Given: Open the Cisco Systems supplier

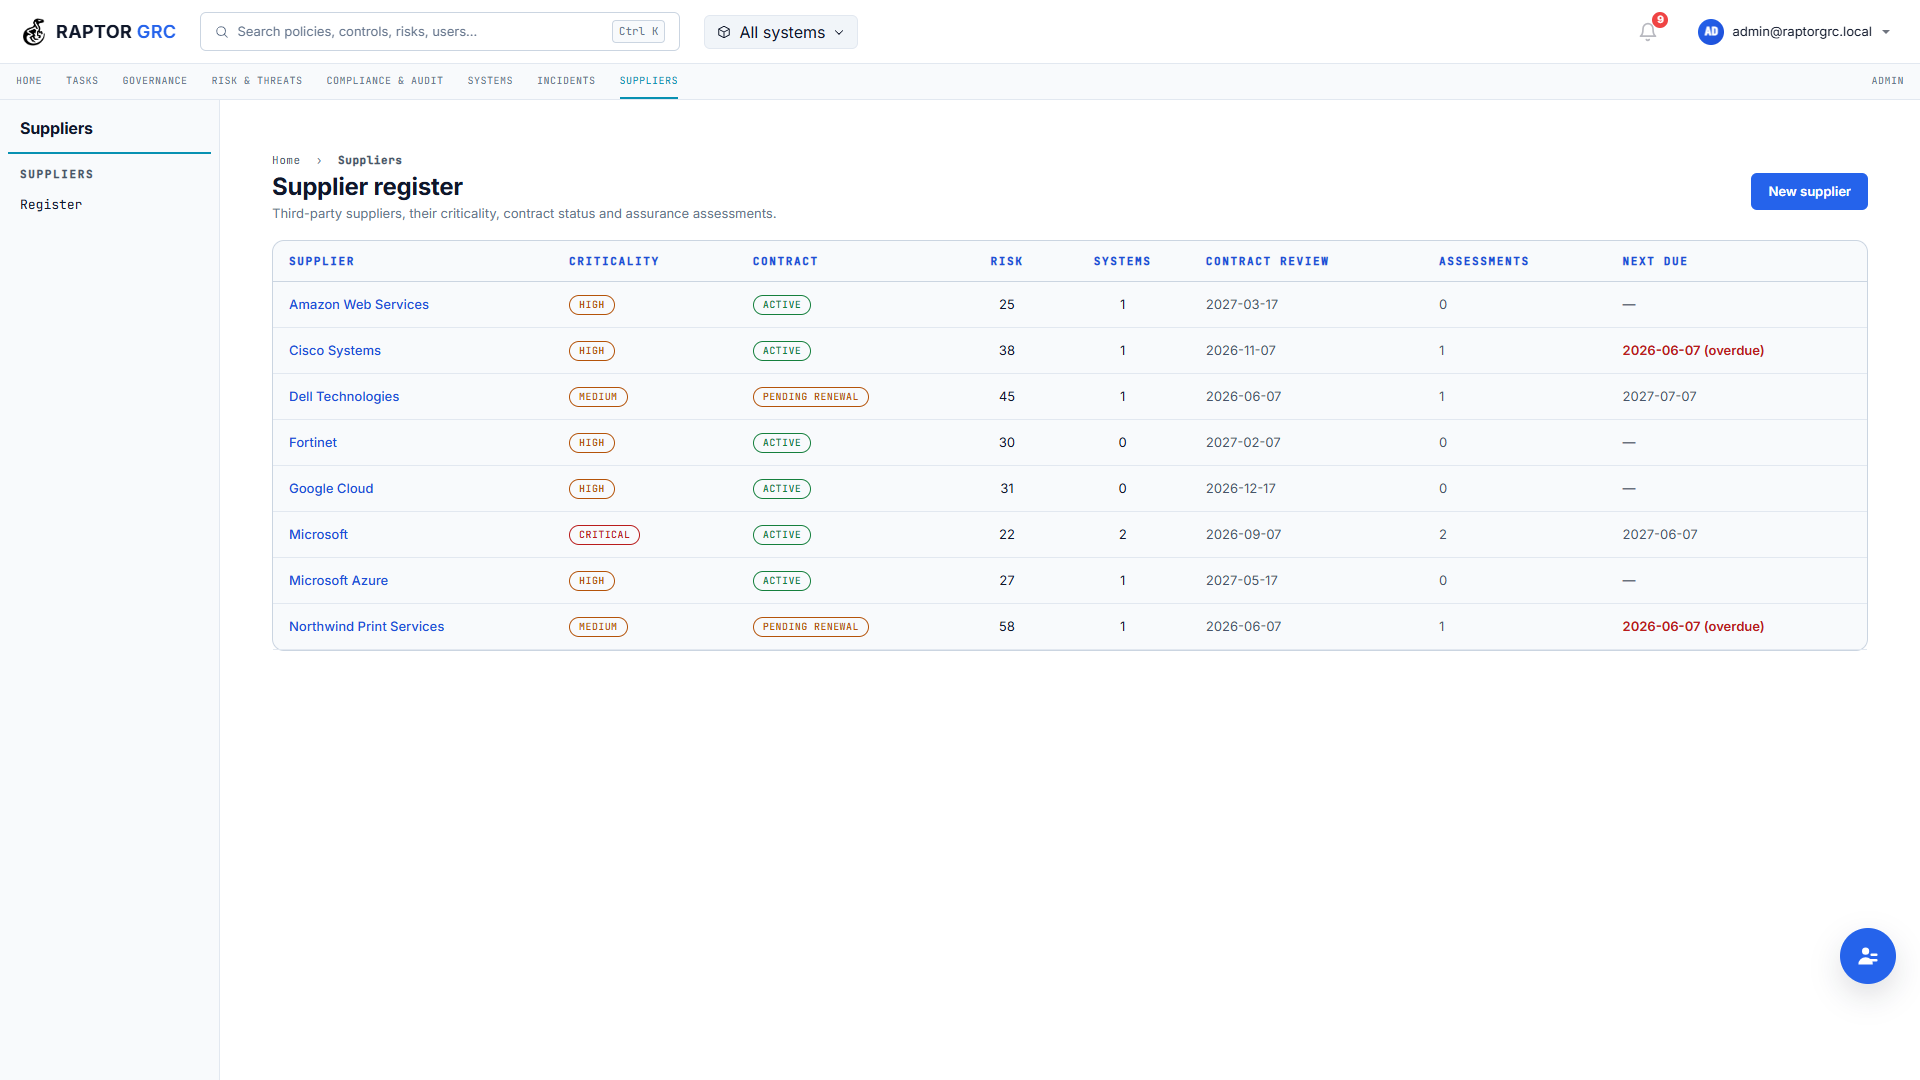Looking at the screenshot, I should click(x=335, y=351).
